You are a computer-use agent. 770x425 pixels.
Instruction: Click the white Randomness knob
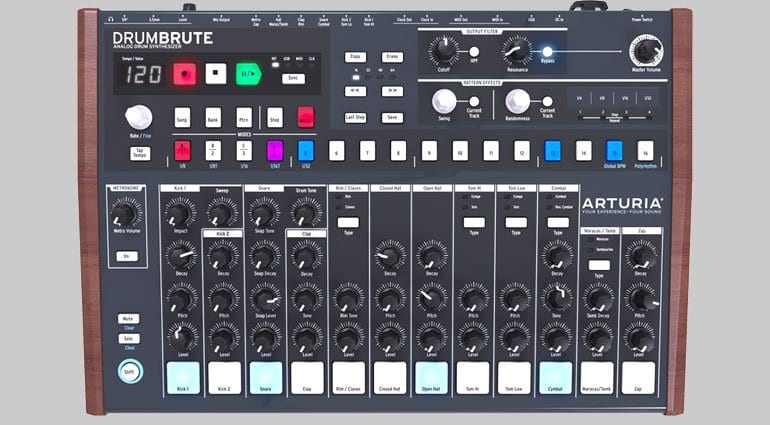518,102
